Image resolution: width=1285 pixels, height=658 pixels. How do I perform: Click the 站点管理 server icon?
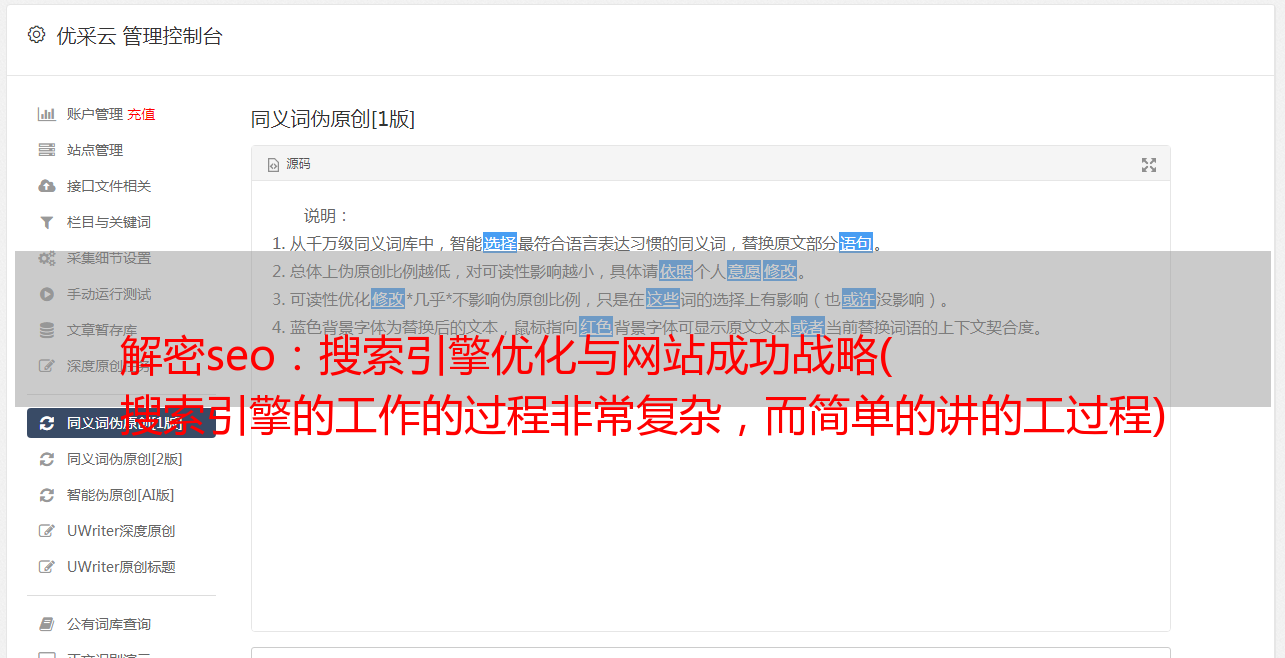46,150
